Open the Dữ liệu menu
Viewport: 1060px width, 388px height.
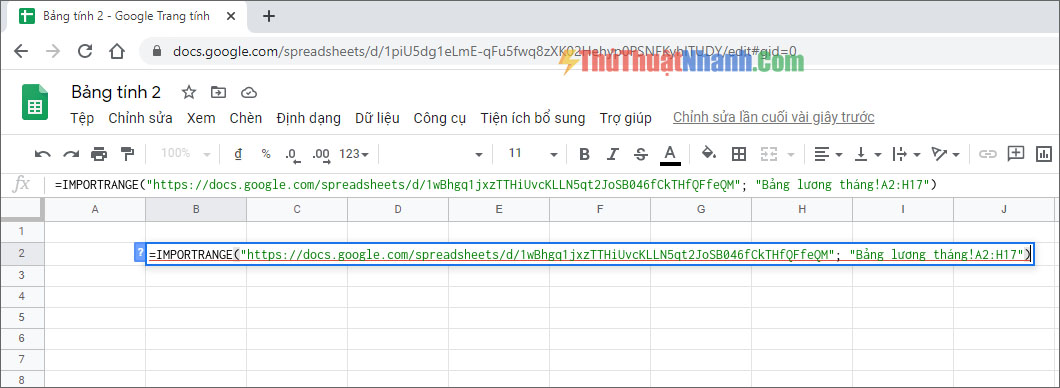[377, 118]
